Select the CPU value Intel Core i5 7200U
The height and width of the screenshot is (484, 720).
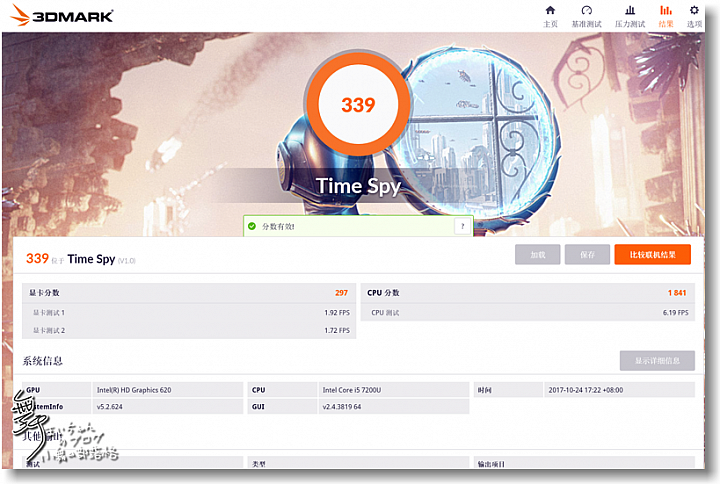(352, 390)
